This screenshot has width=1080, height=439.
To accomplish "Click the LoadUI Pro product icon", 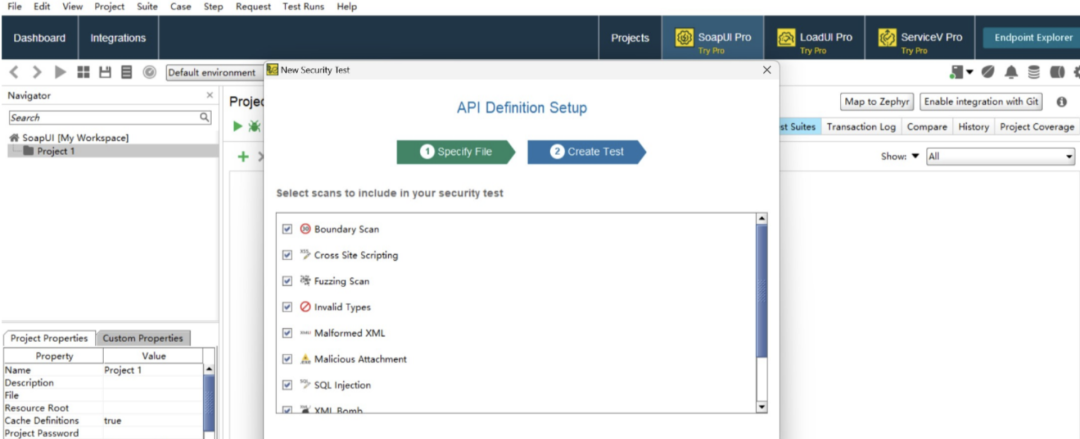I will 786,38.
